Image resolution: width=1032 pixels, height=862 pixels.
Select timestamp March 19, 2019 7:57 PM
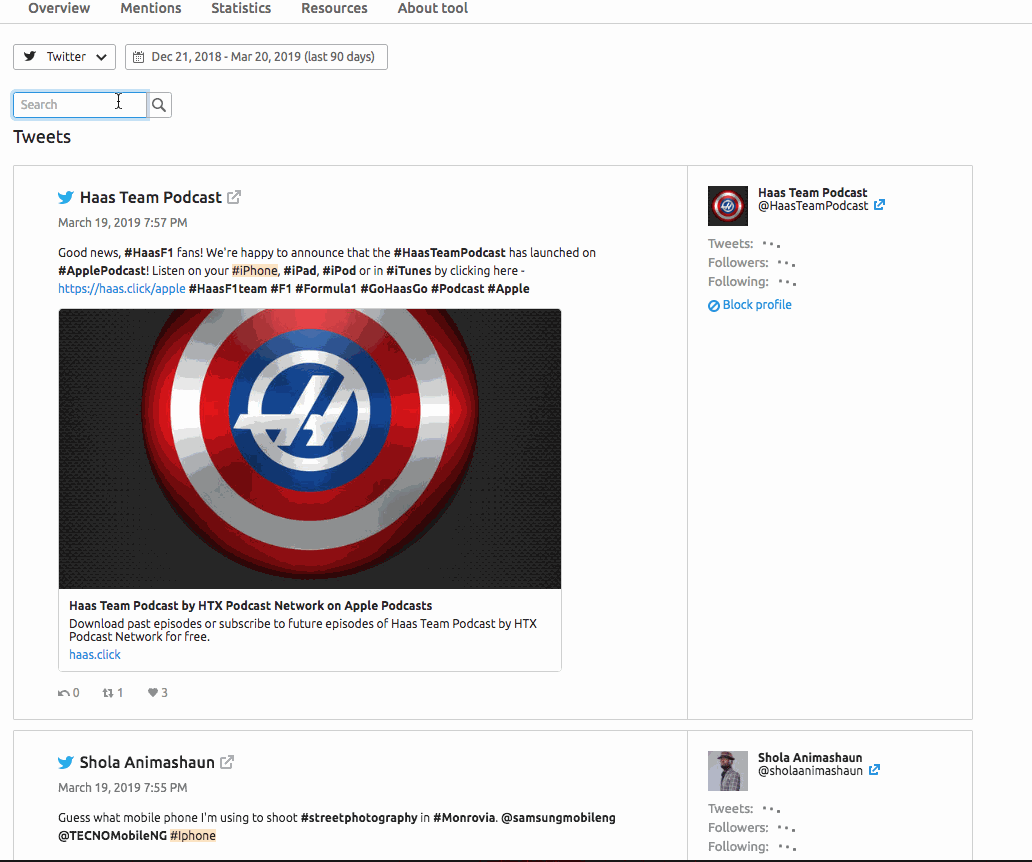[122, 222]
